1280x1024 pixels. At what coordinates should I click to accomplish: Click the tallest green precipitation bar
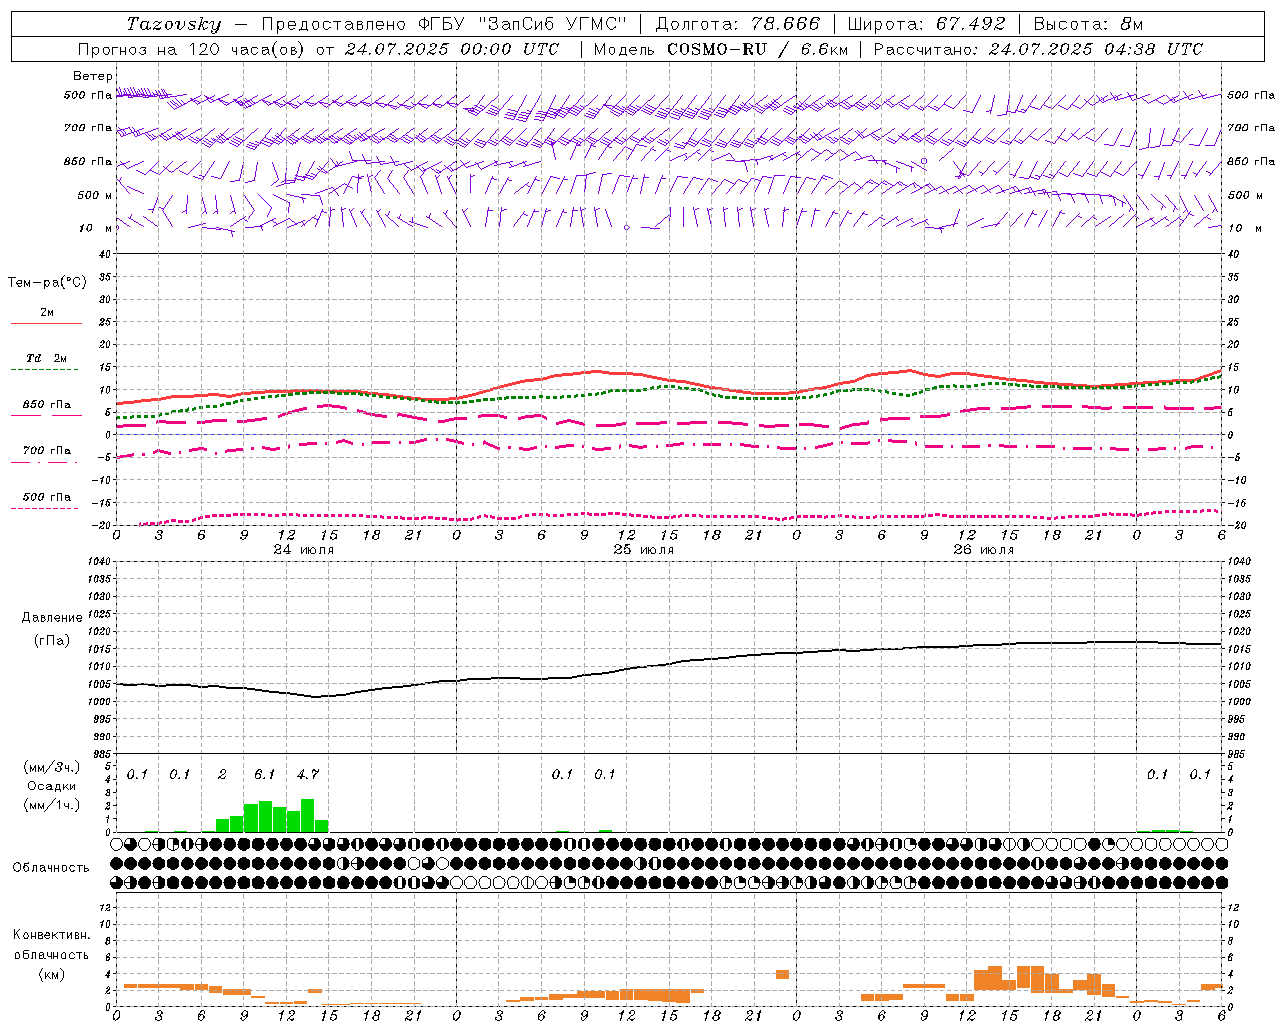point(307,815)
